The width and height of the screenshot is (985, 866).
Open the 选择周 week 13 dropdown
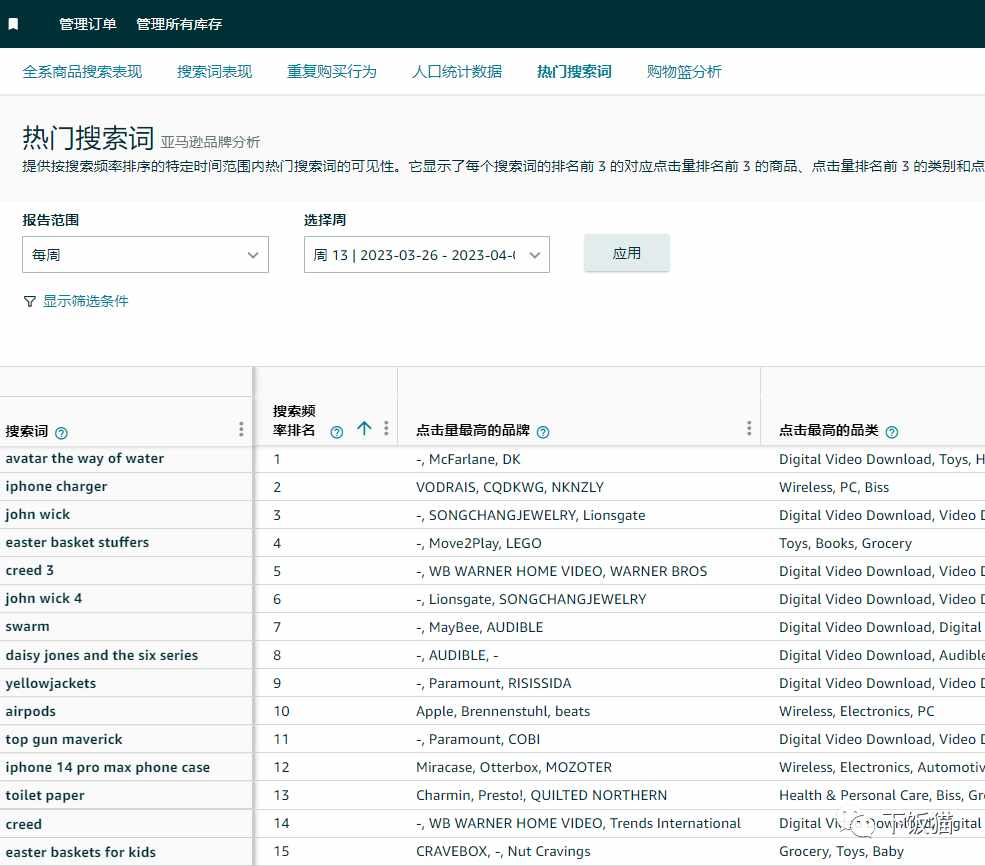coord(427,254)
